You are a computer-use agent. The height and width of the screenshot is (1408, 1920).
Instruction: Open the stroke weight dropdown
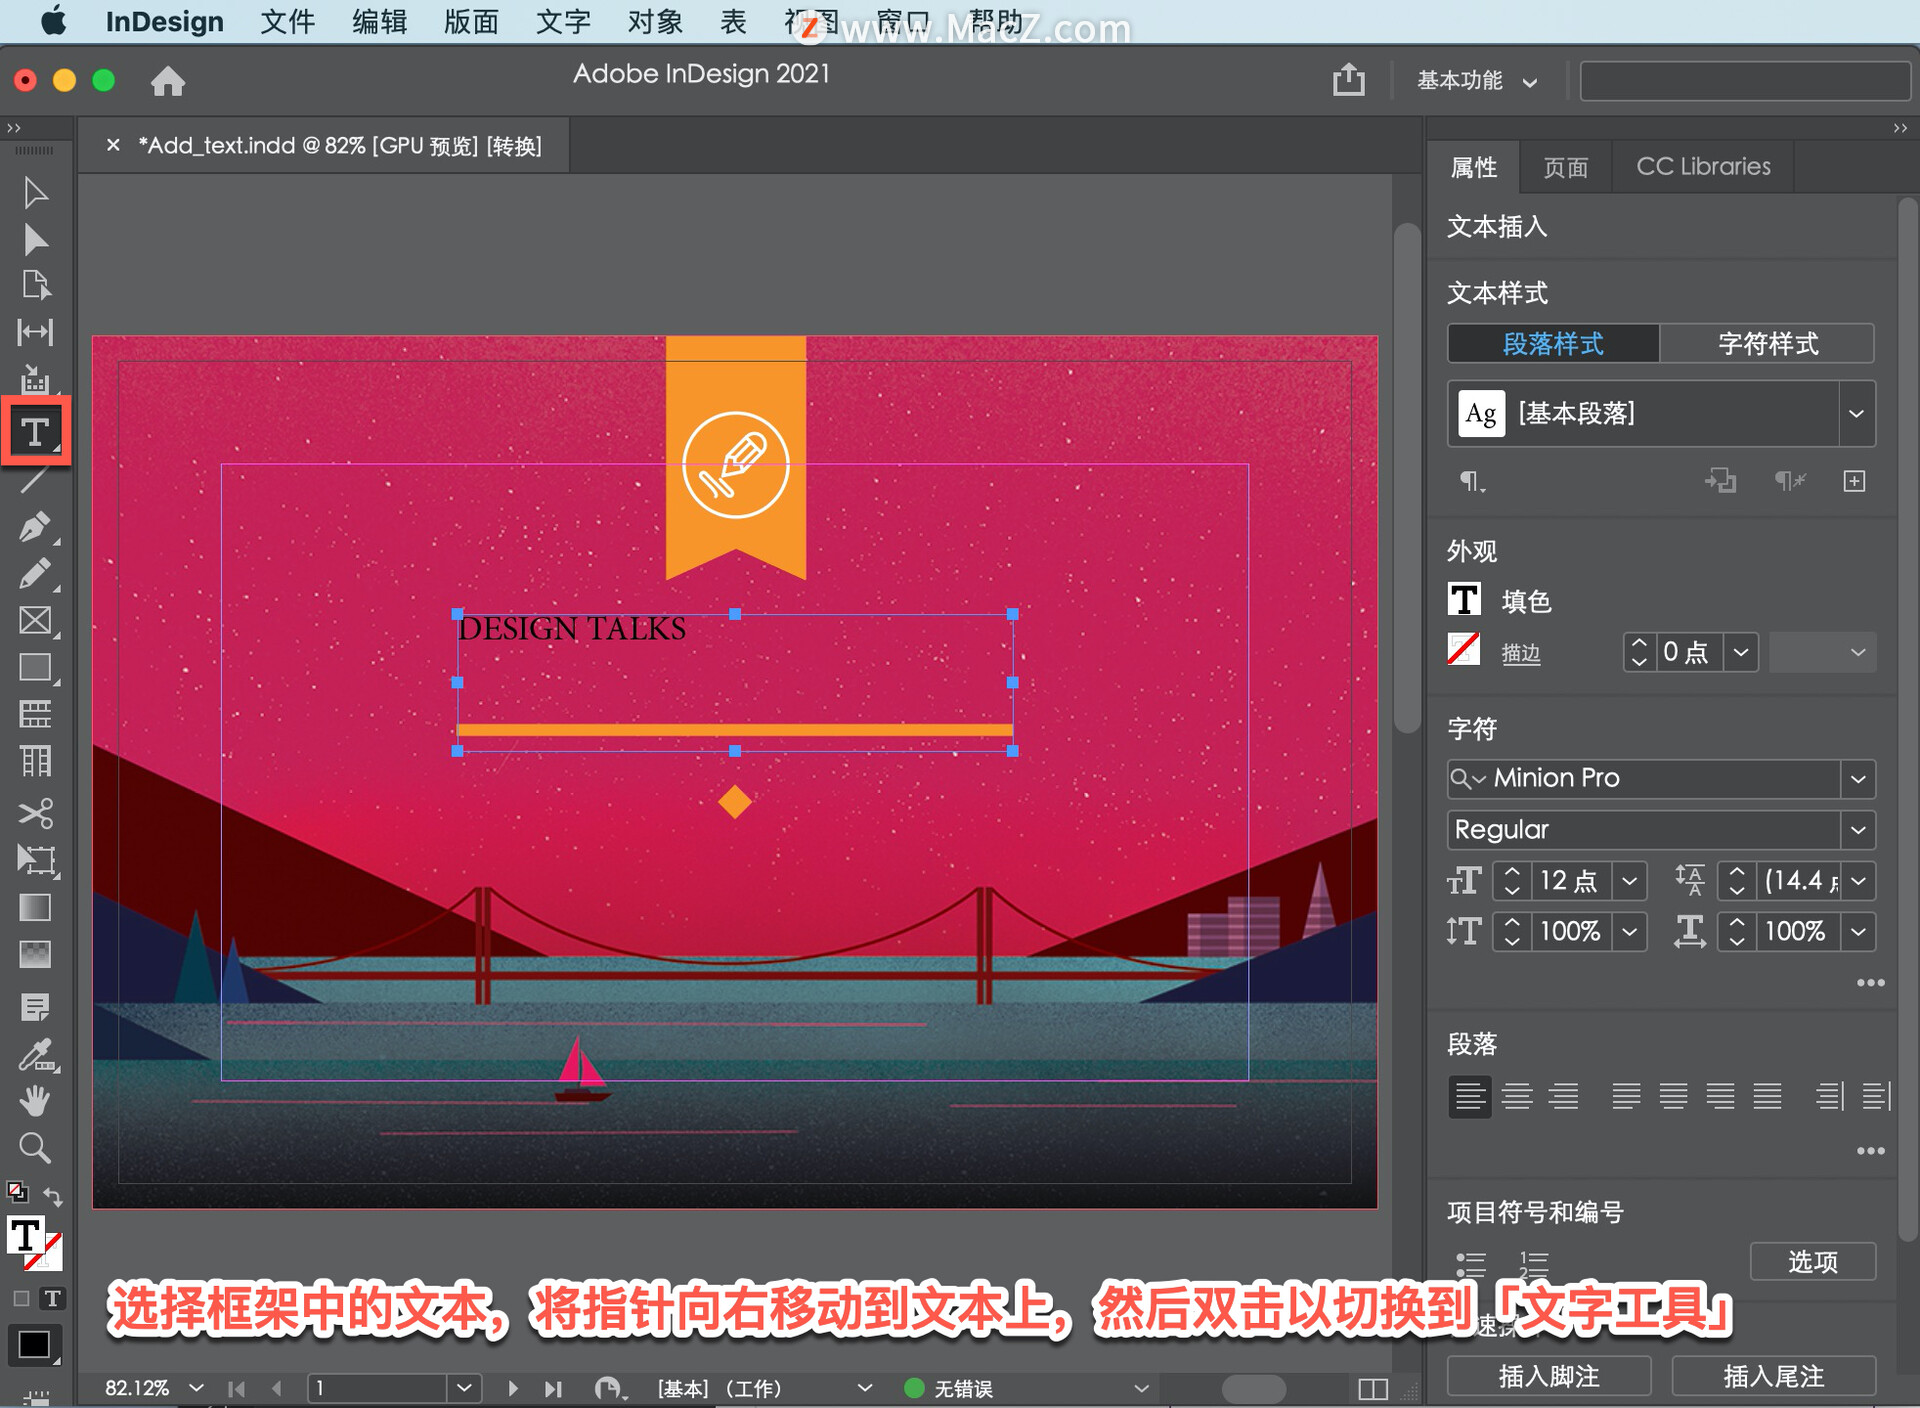coord(1741,653)
